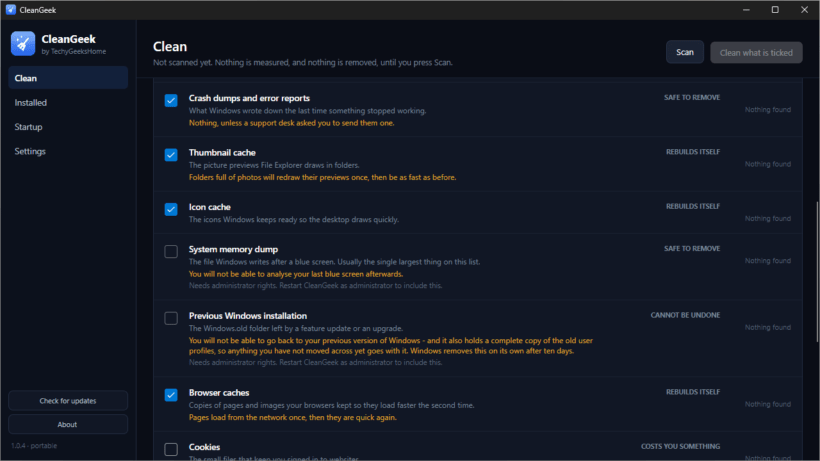The image size is (820, 461).
Task: Select the Clean section in sidebar
Action: tap(68, 78)
